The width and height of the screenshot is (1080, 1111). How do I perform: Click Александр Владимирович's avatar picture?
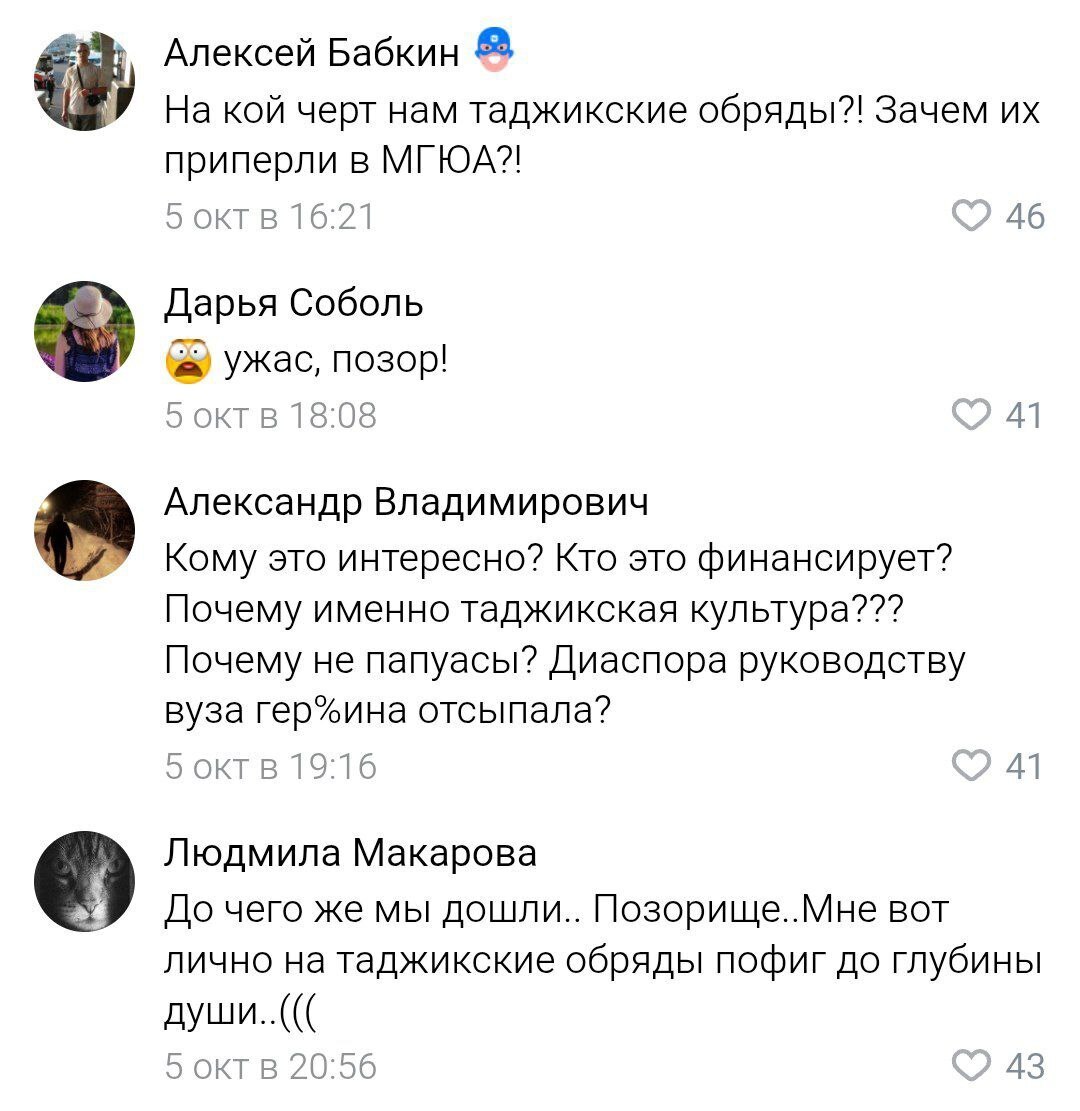tap(85, 530)
